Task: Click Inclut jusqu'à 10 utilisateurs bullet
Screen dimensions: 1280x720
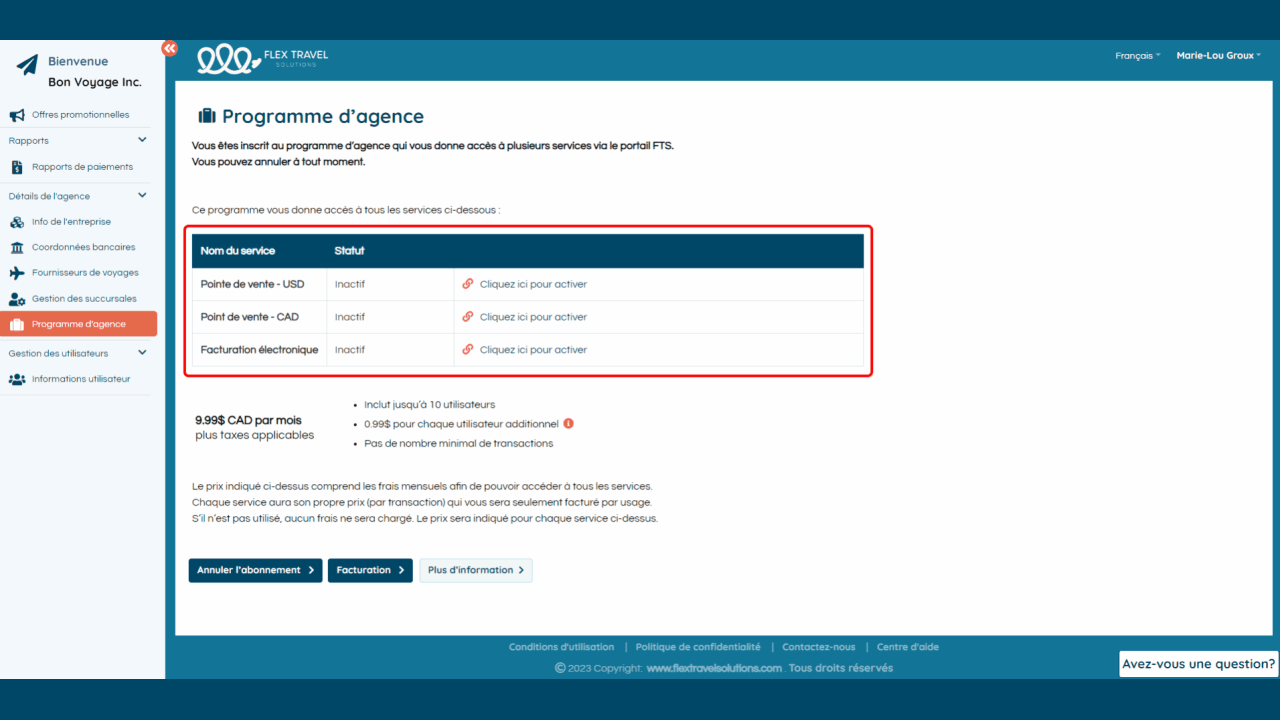Action: click(x=430, y=405)
